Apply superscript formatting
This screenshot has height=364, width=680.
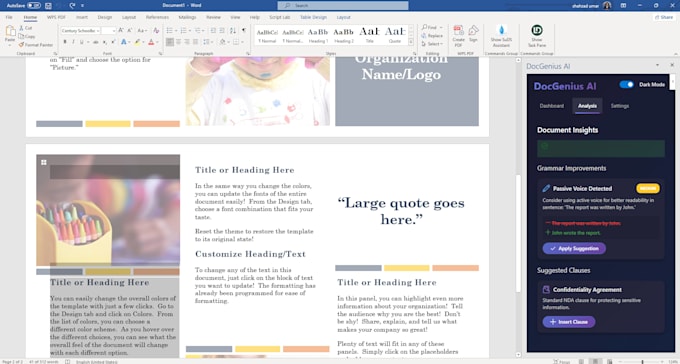coord(114,42)
